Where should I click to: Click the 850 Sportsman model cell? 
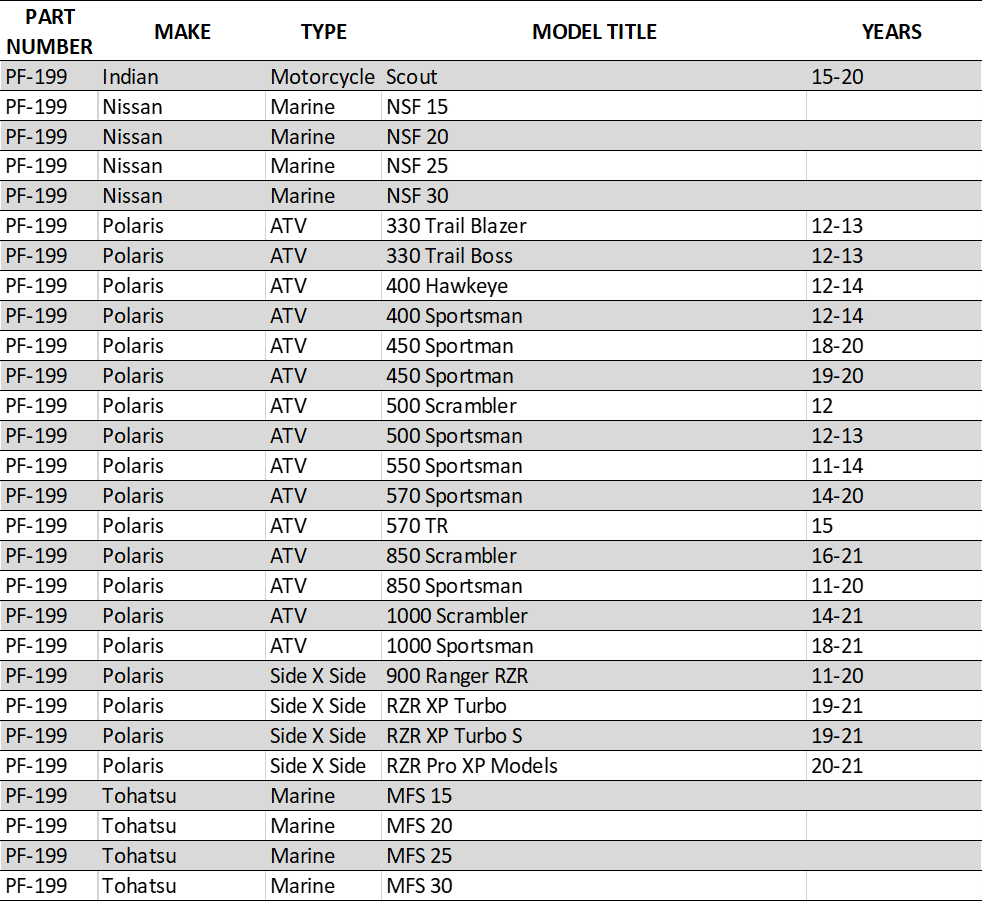(594, 586)
